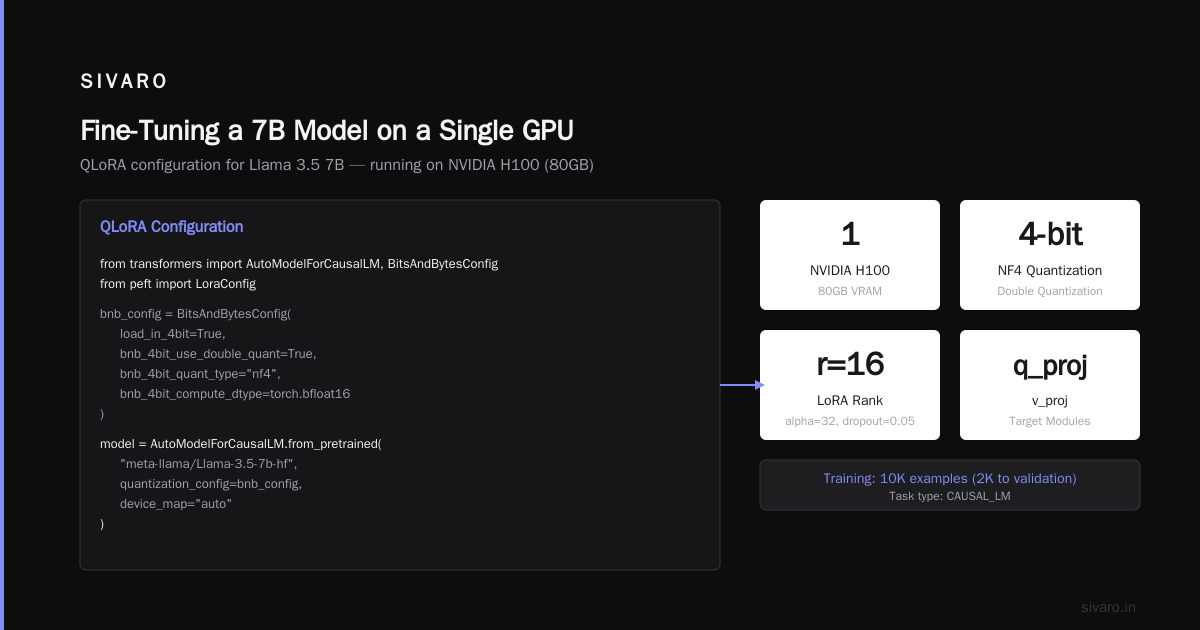Viewport: 1200px width, 630px height.
Task: Click the QLoRA configuration subtitle line
Action: click(x=337, y=165)
